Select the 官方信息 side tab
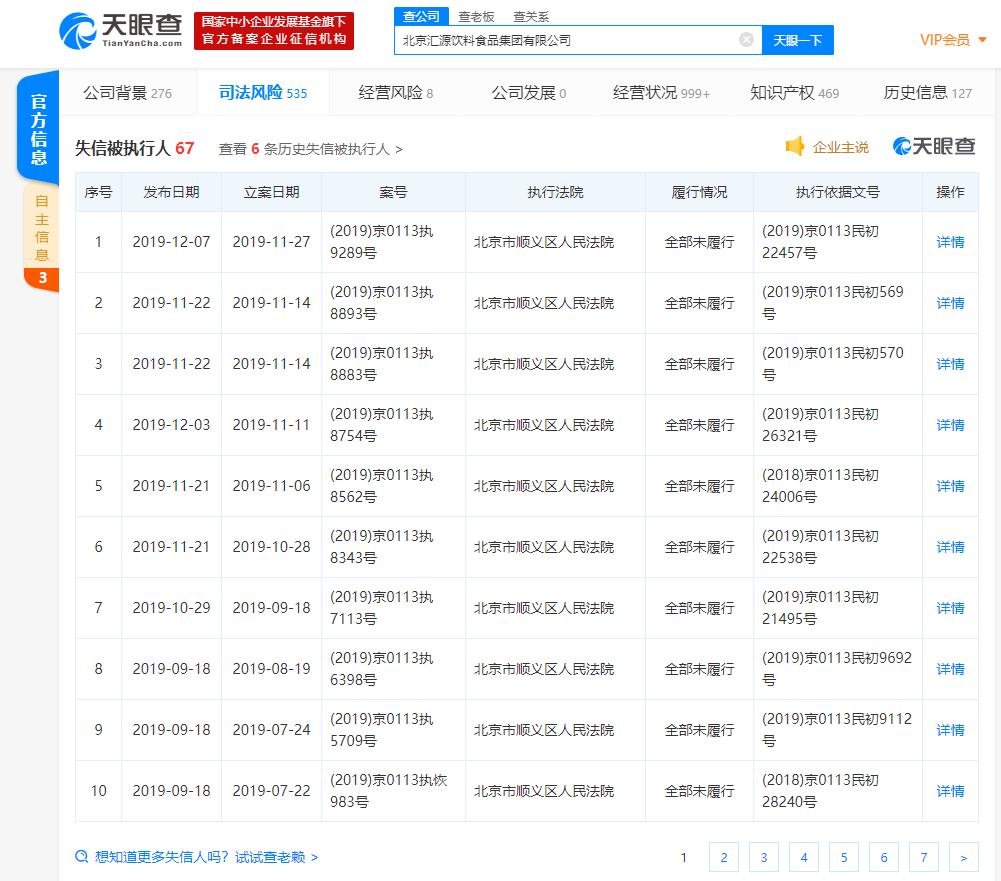The width and height of the screenshot is (1001, 881). point(38,128)
